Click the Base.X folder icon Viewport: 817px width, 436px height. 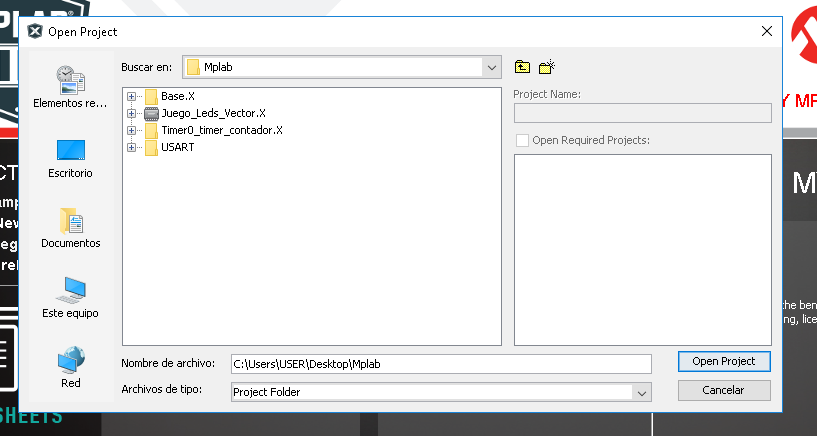tap(151, 96)
